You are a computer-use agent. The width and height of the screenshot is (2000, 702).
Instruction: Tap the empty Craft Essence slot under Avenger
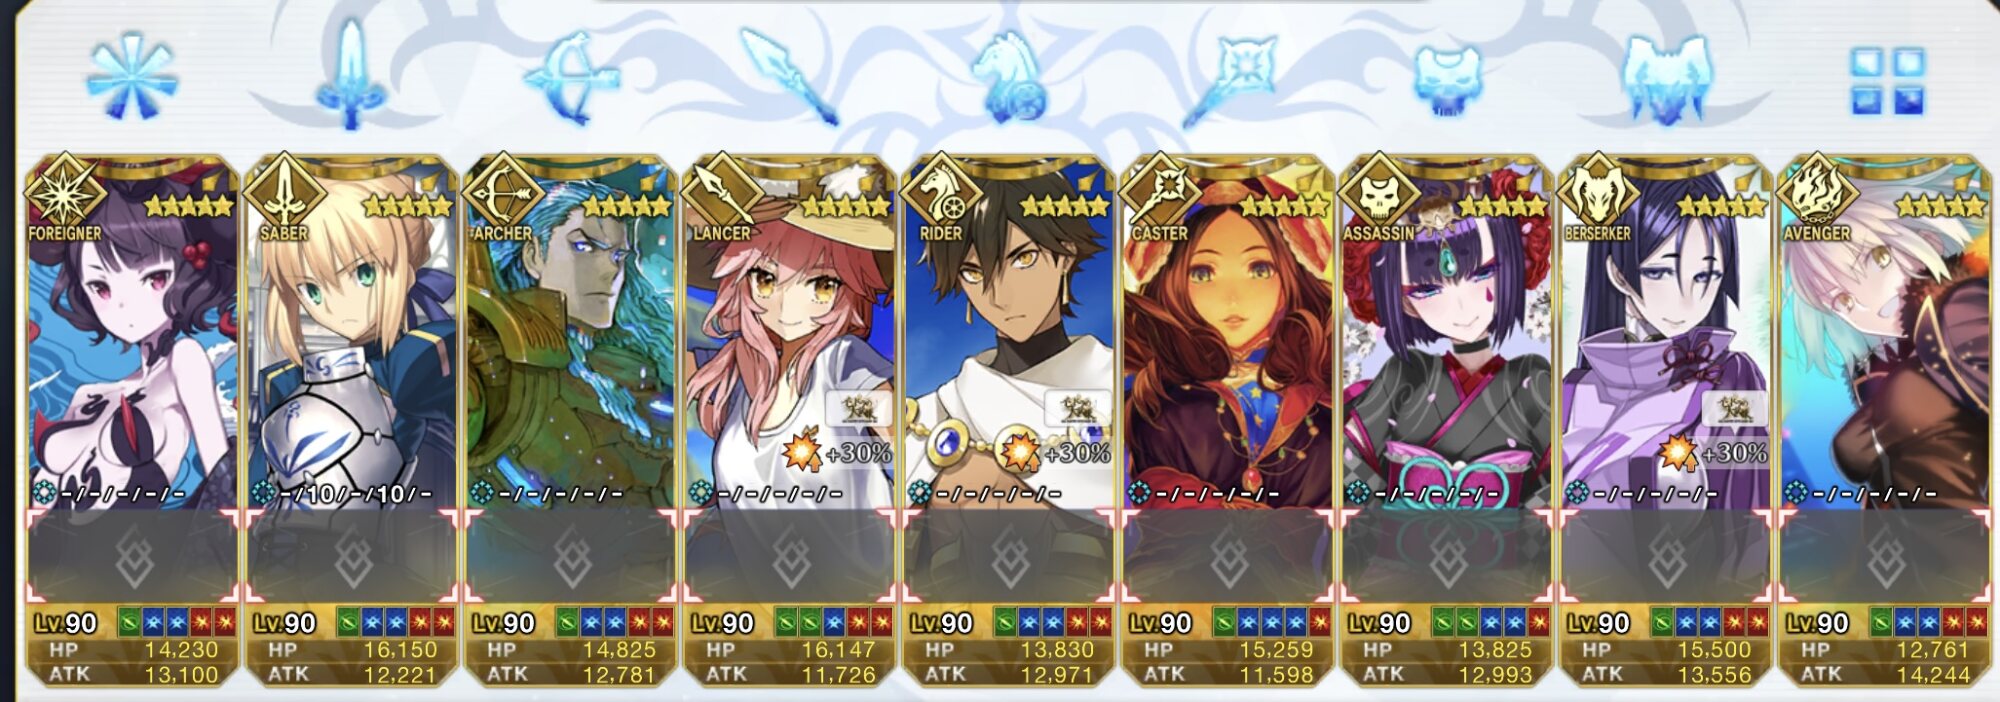1885,557
